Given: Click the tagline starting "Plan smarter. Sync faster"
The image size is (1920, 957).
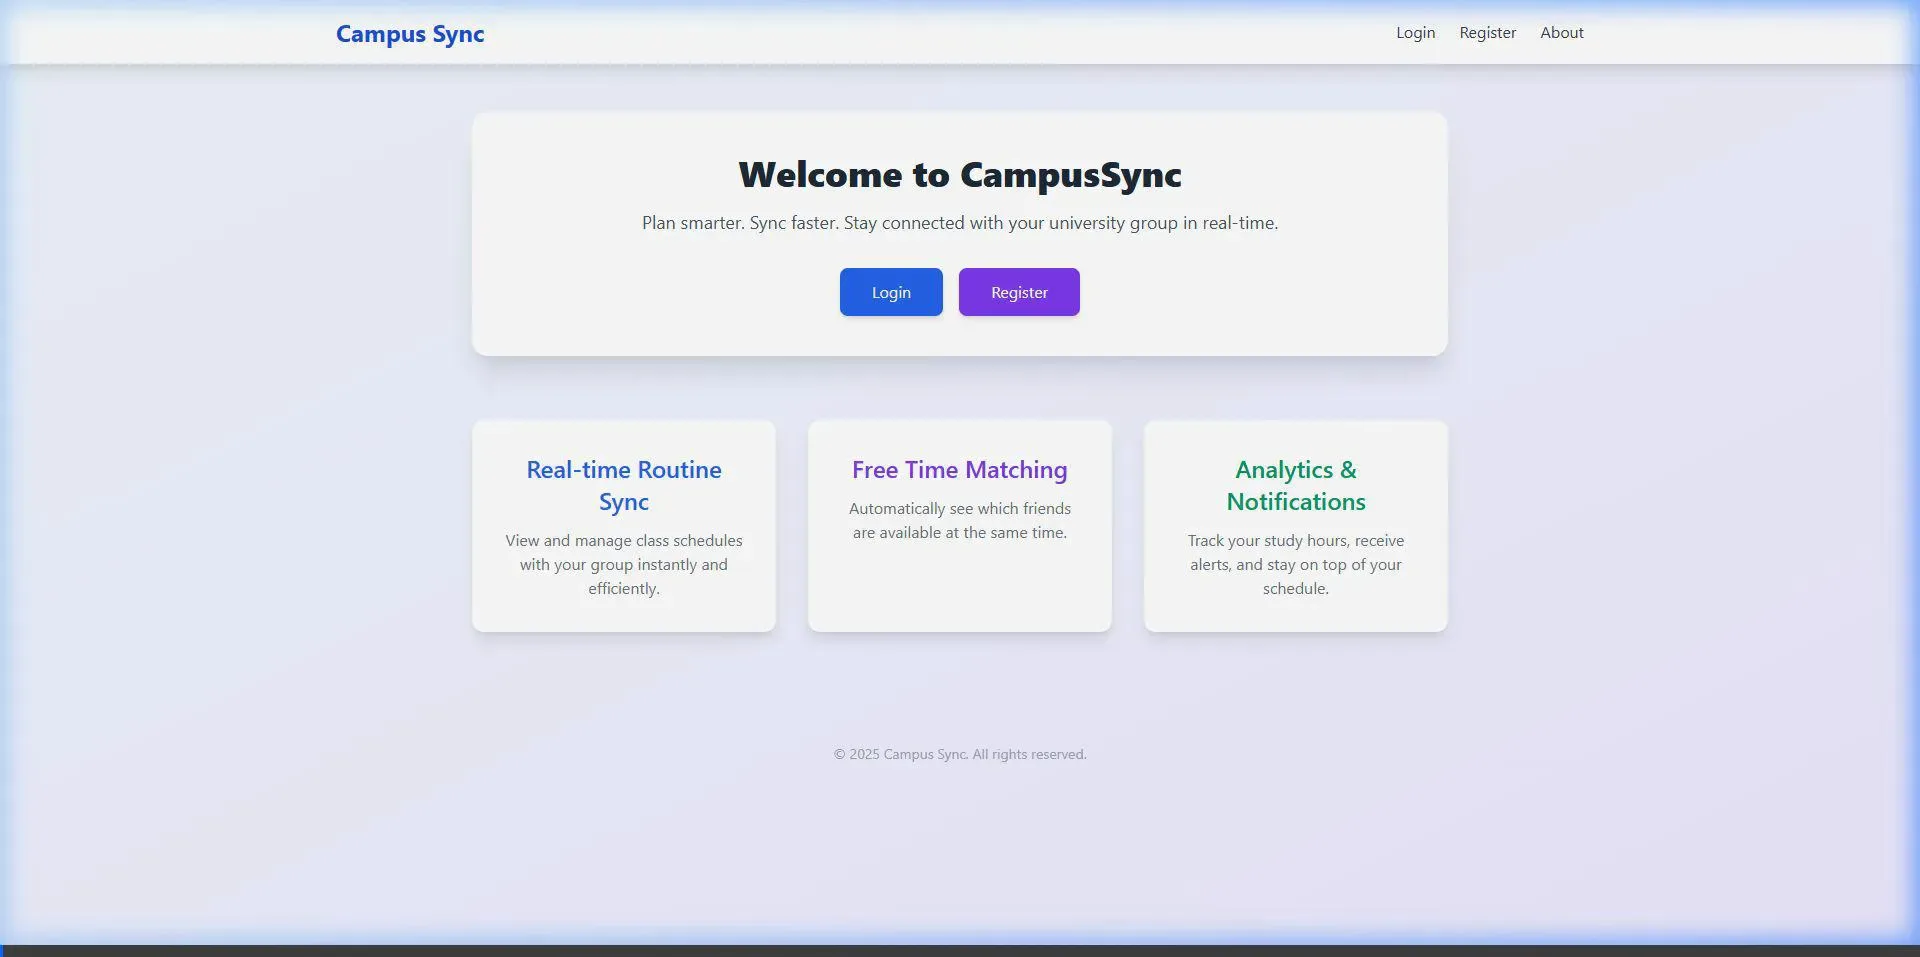Looking at the screenshot, I should coord(960,223).
